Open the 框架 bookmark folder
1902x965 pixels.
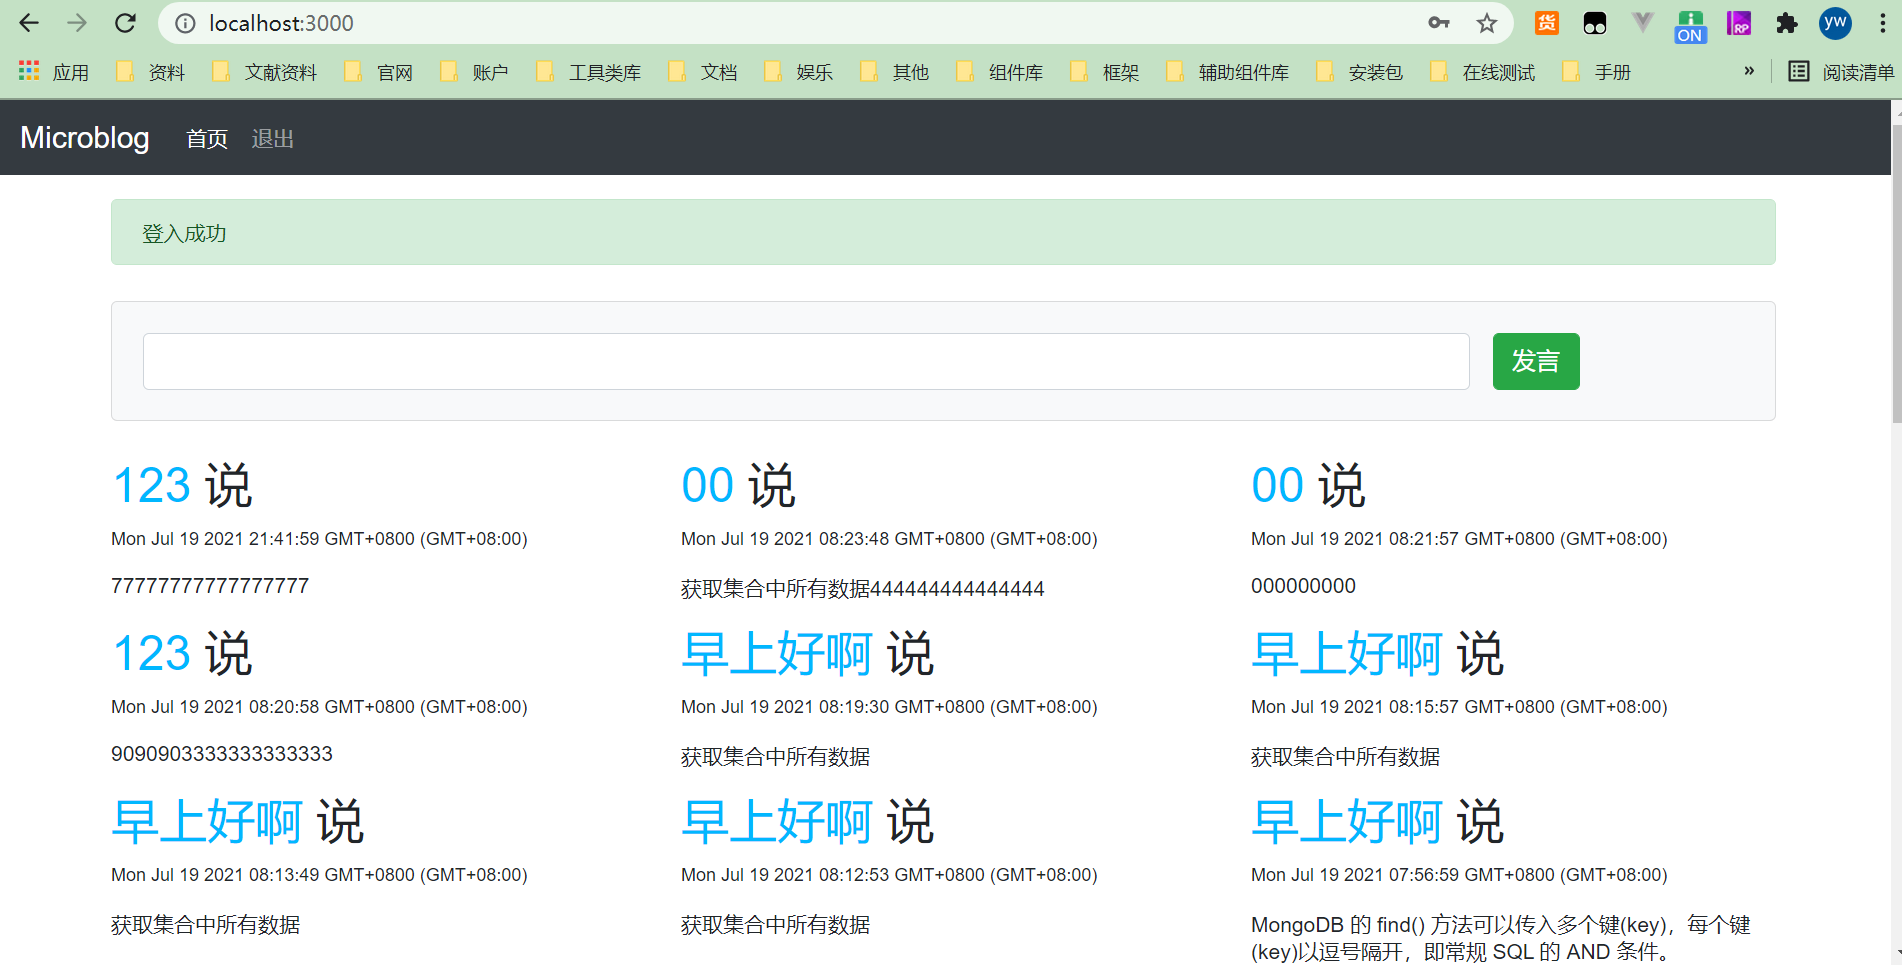[x=1105, y=72]
